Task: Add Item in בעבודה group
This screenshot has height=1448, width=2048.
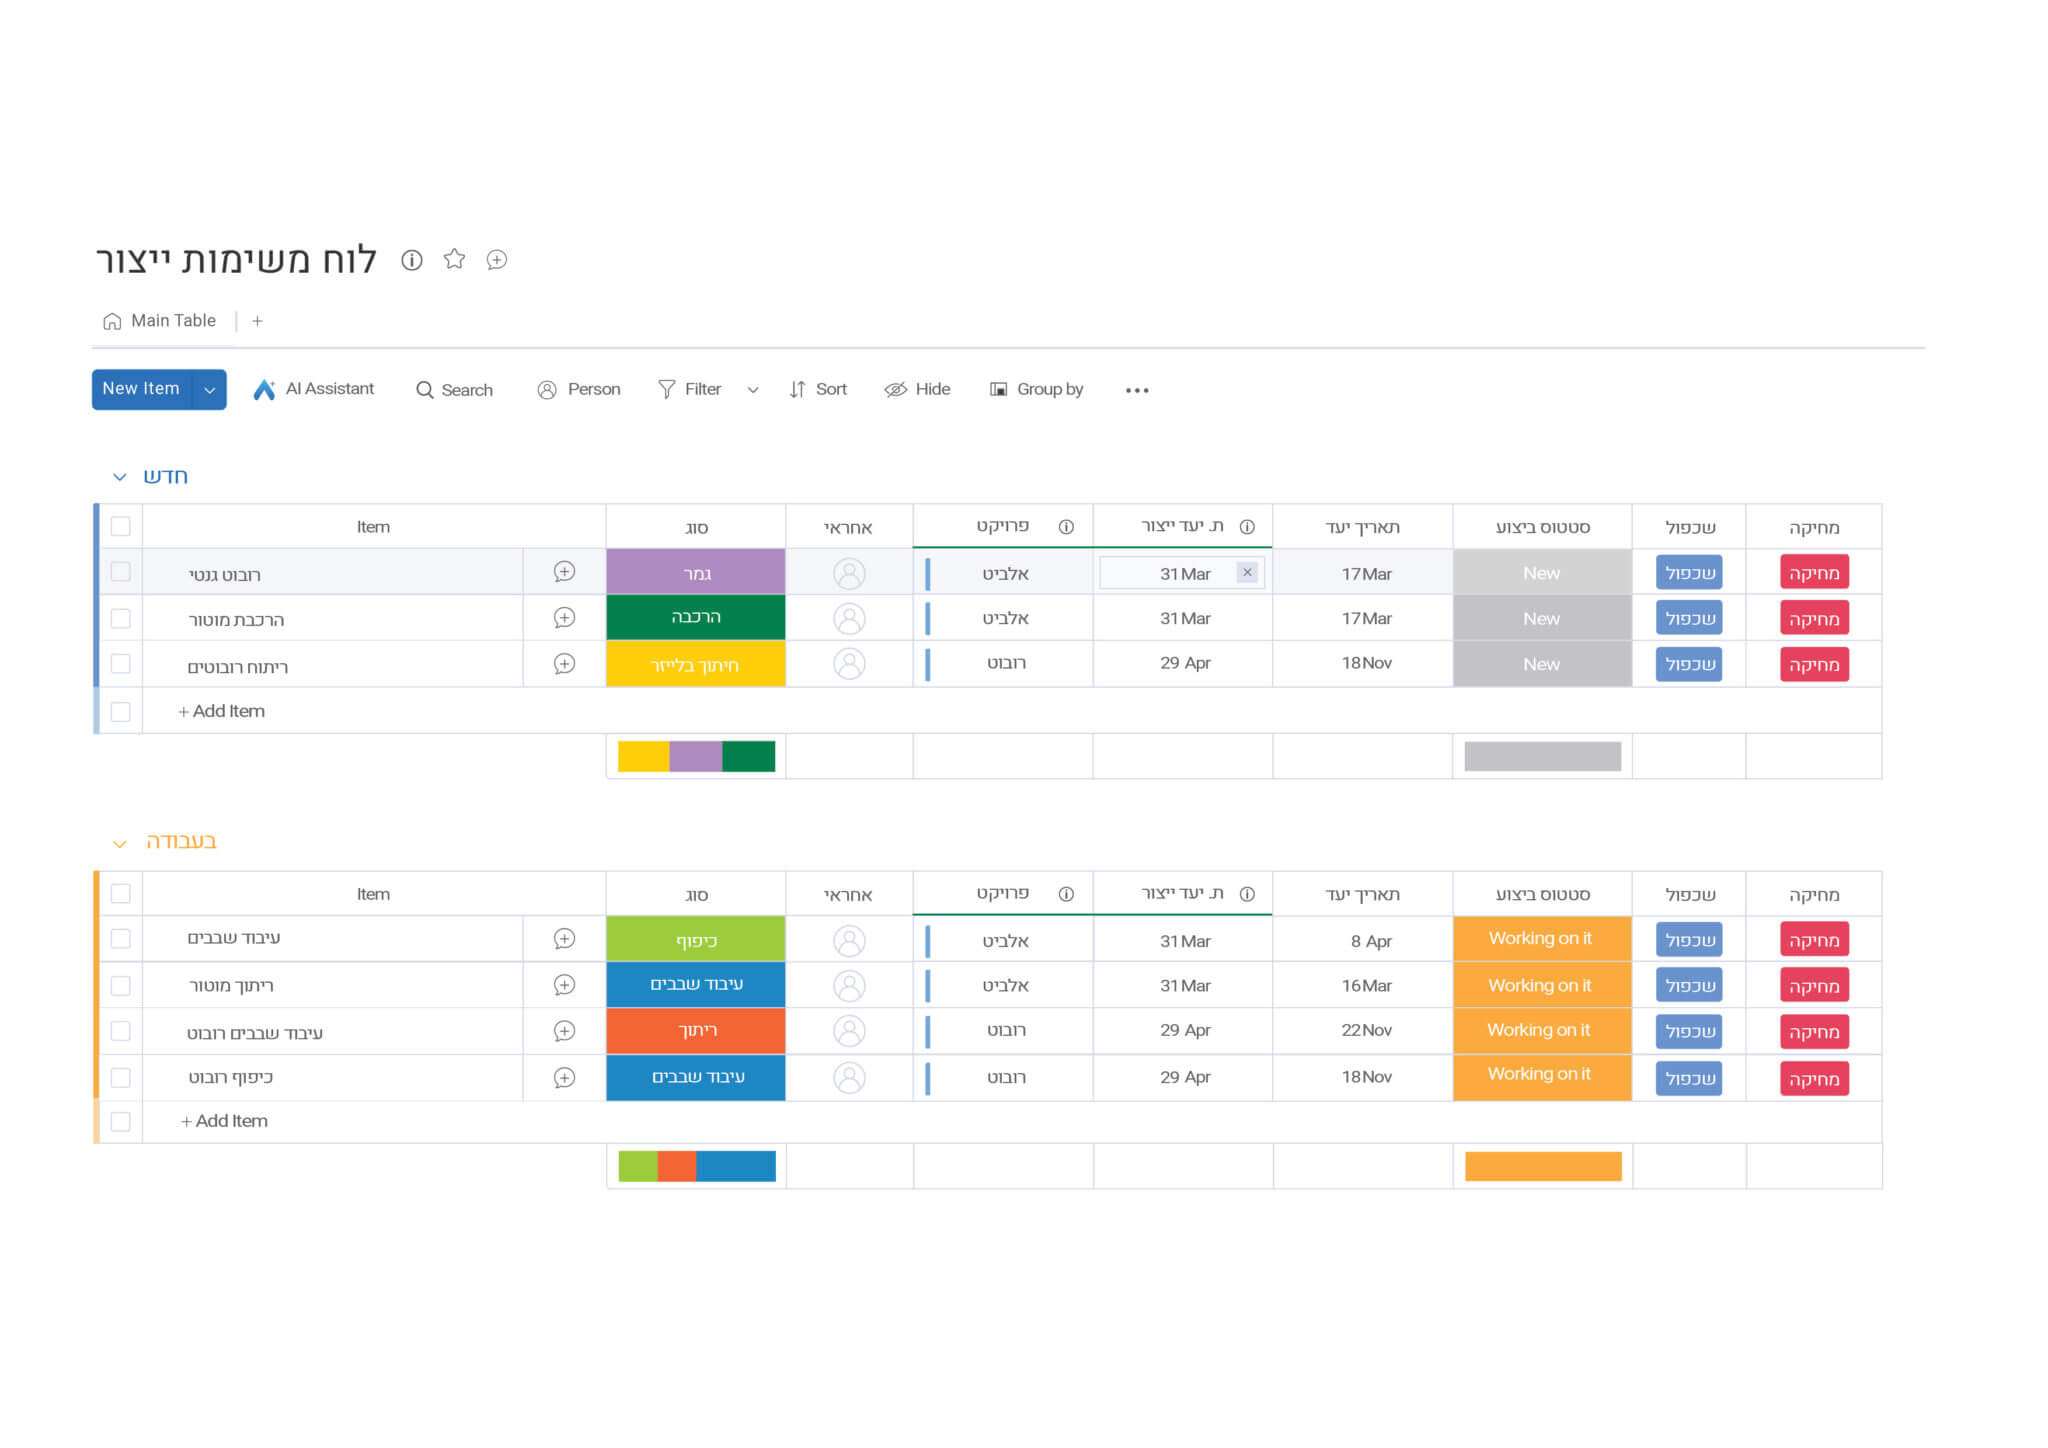Action: coord(224,1121)
